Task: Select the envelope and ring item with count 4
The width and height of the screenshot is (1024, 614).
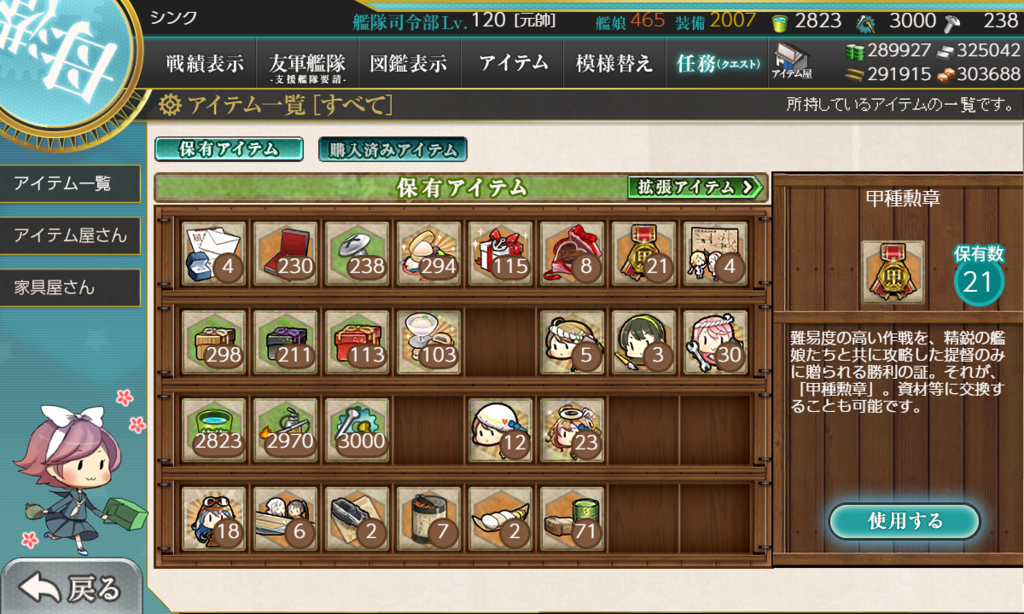Action: tap(214, 253)
